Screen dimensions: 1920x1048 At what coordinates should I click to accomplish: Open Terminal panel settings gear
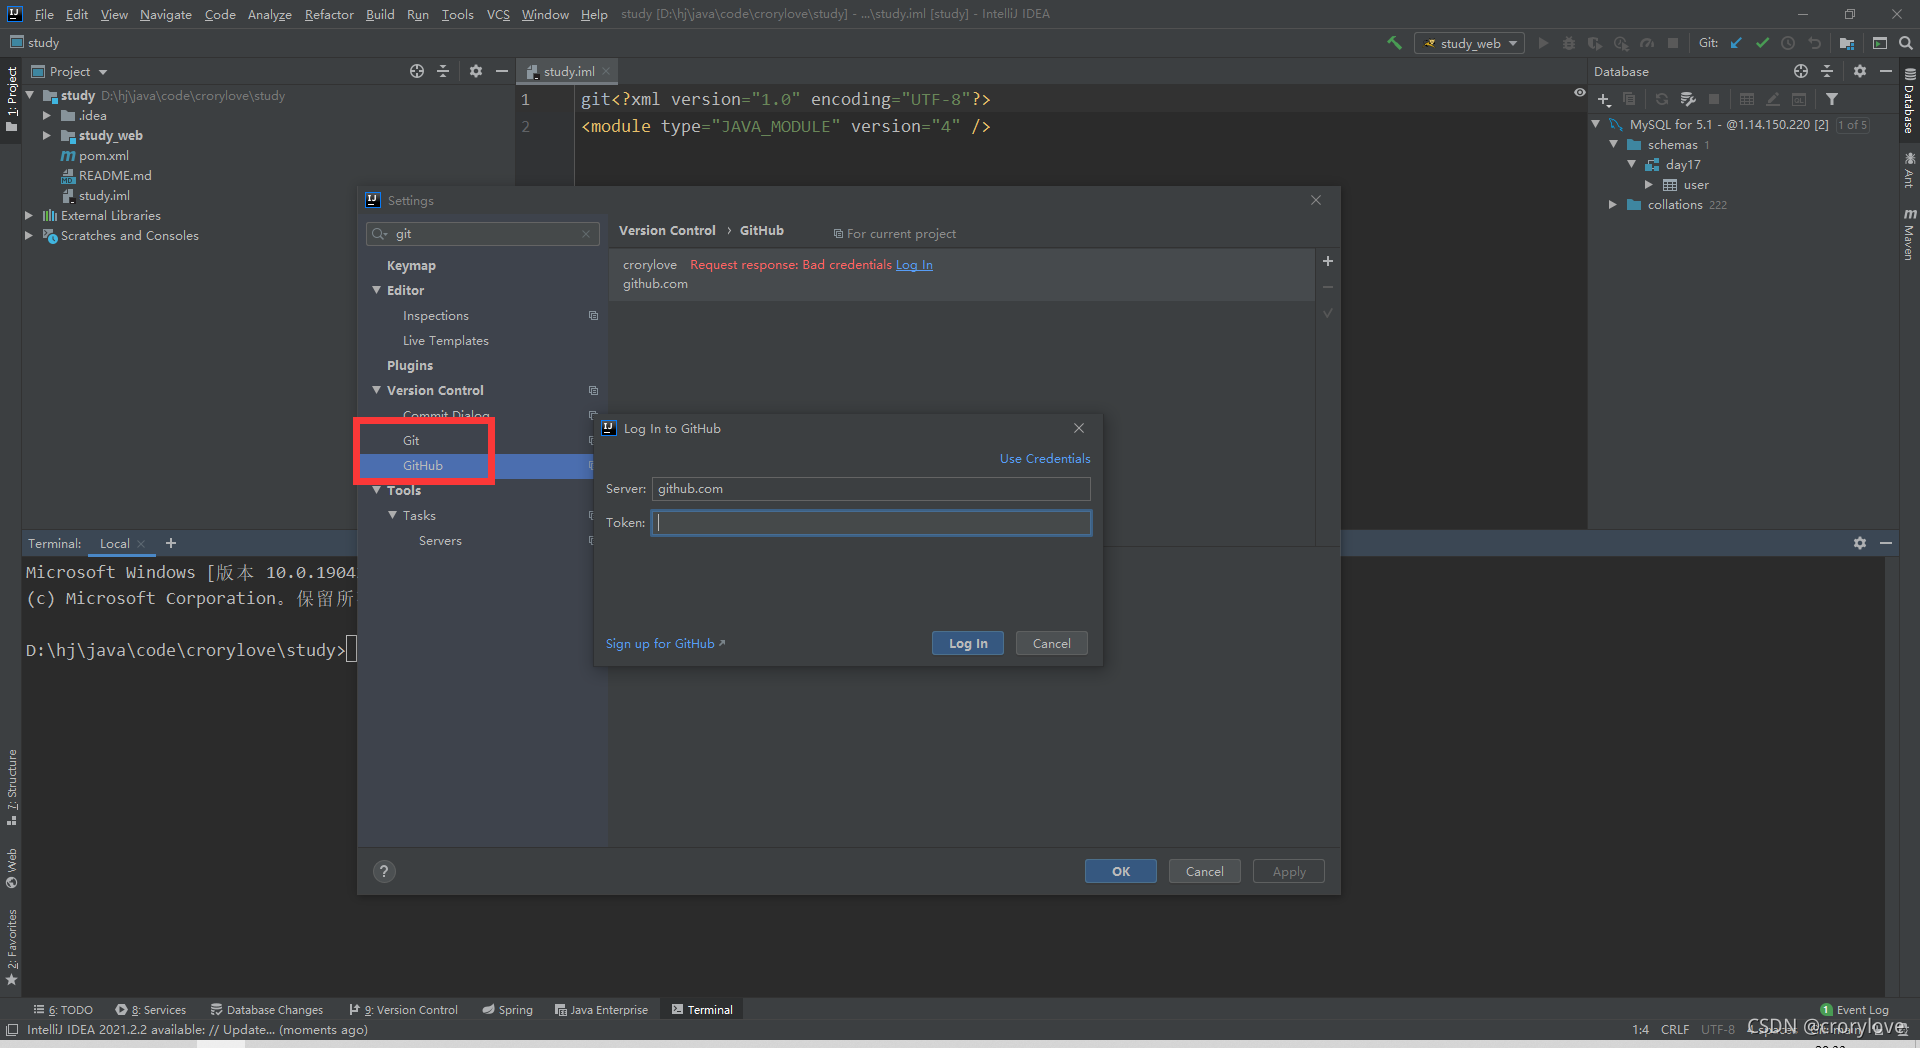(1860, 543)
